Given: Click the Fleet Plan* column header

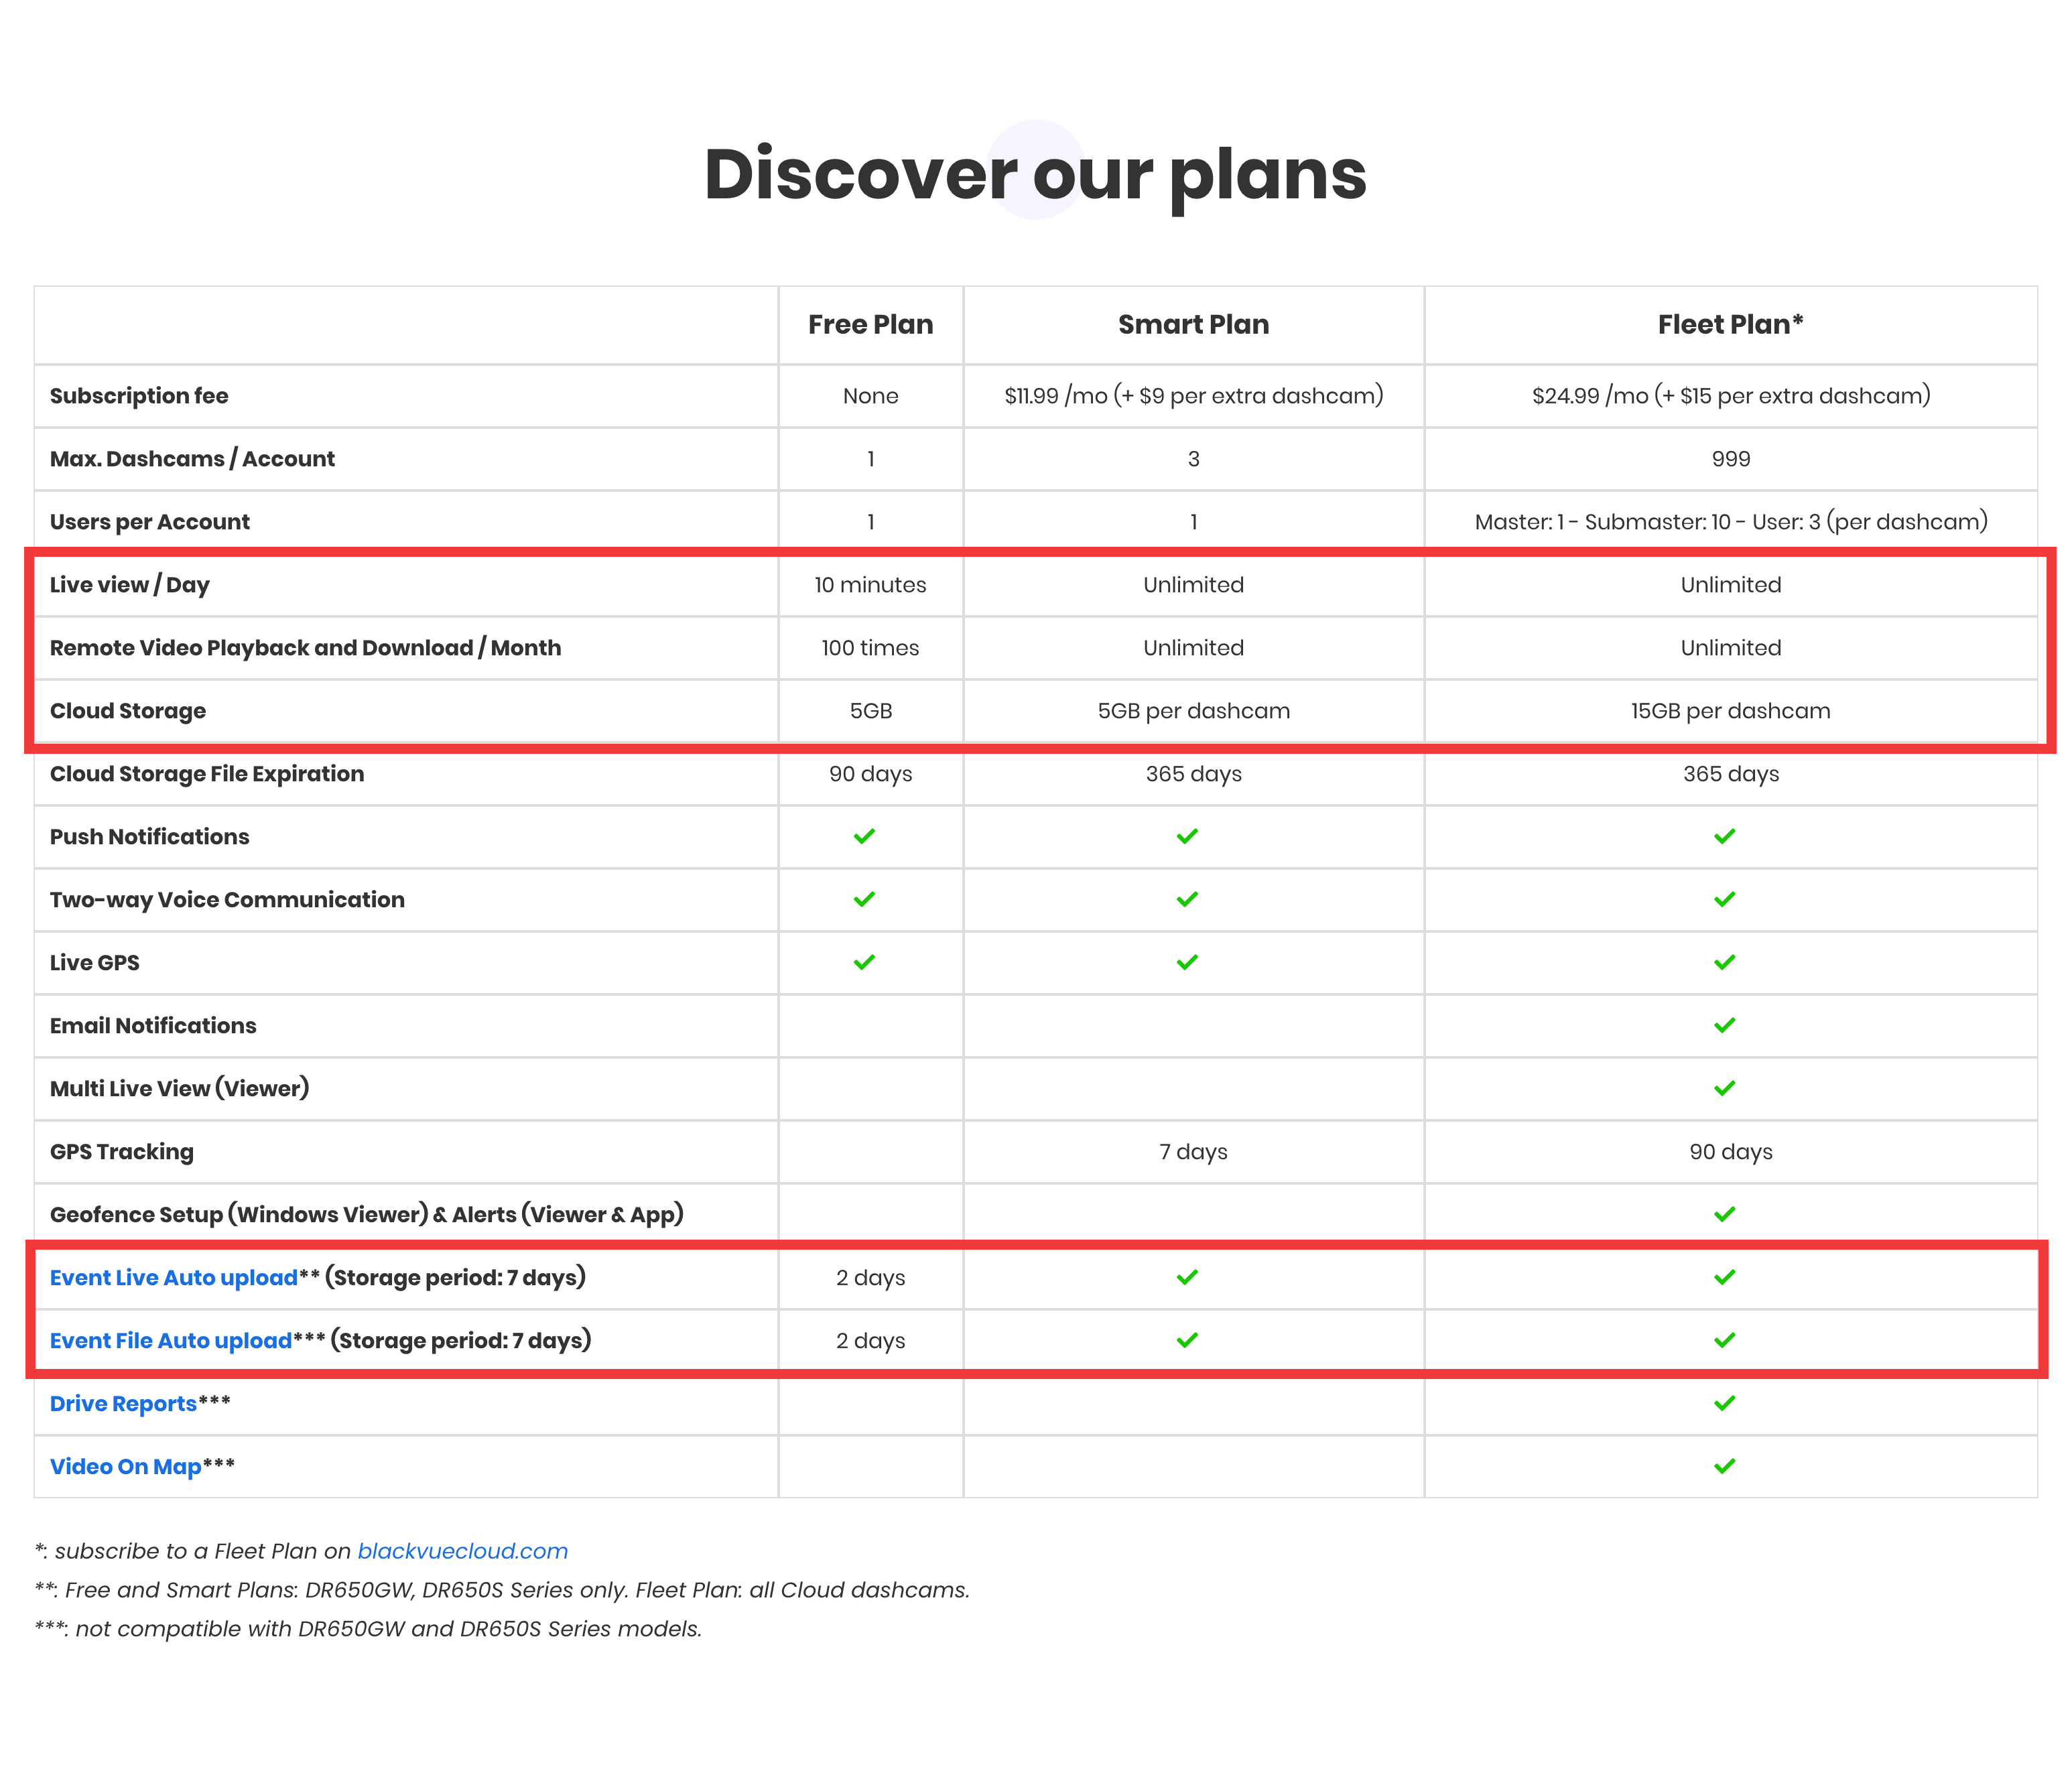Looking at the screenshot, I should click(1730, 324).
